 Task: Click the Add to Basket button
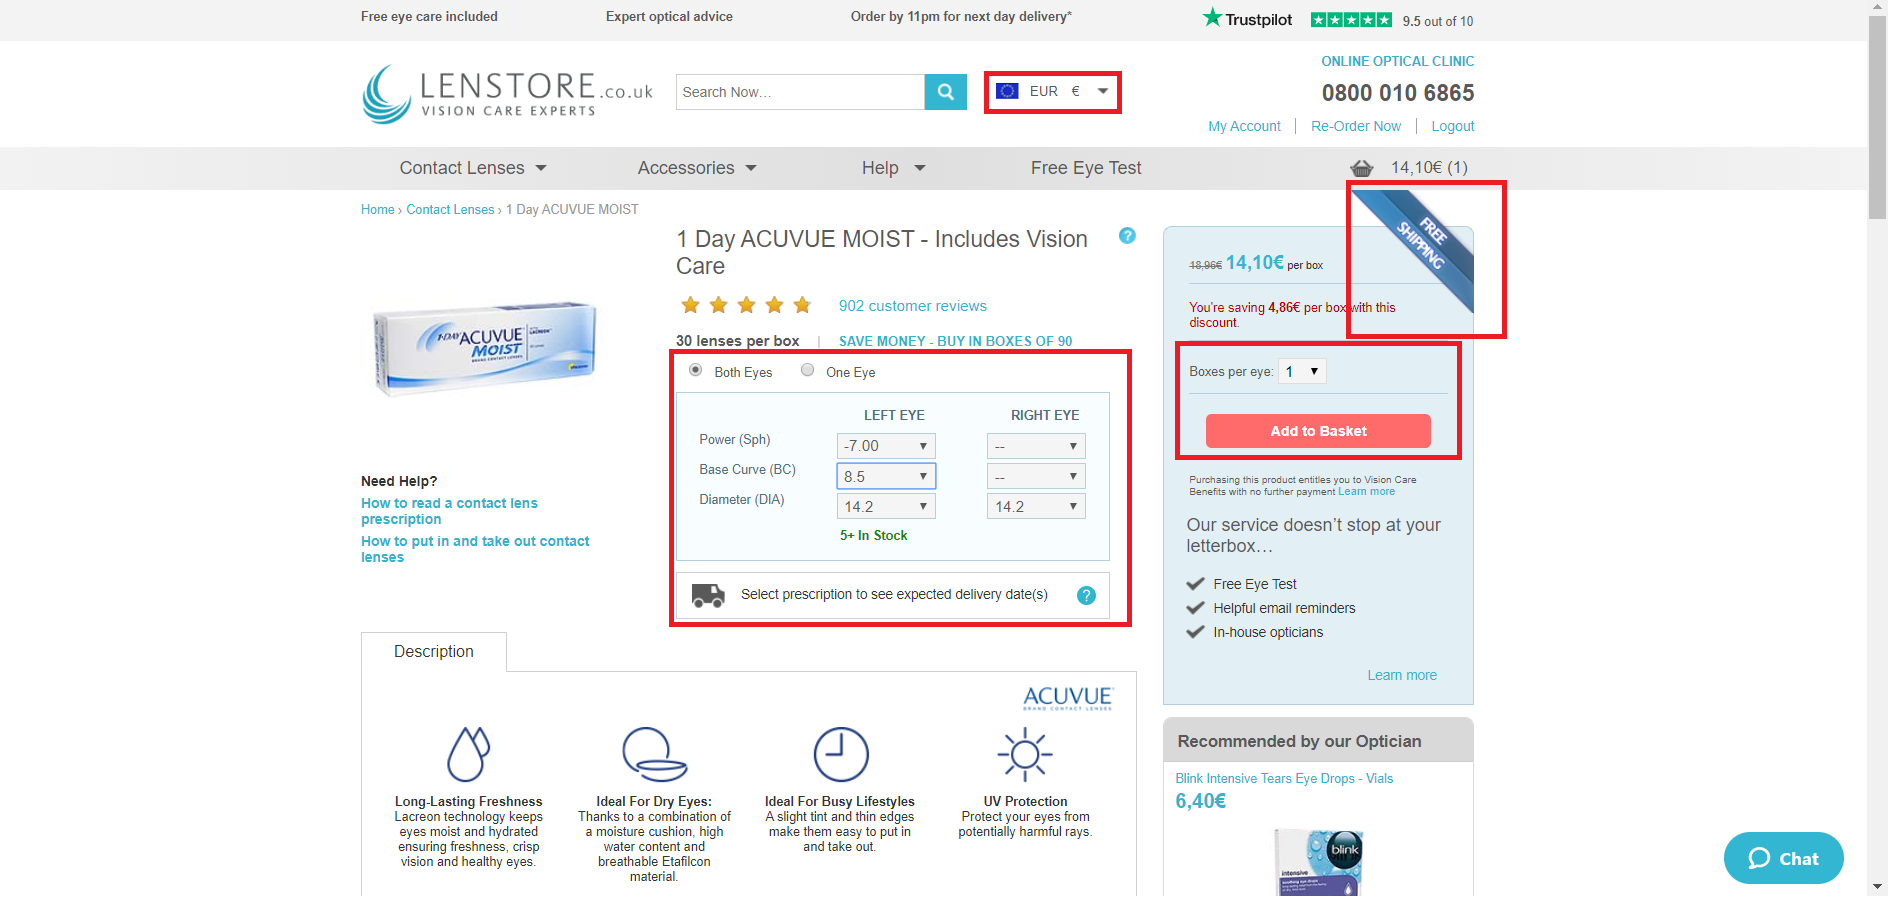point(1318,431)
